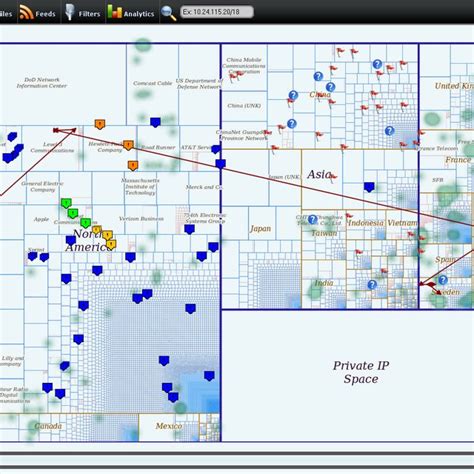474x474 pixels.
Task: Select blue marker below Comcast Cable
Action: [x=155, y=122]
